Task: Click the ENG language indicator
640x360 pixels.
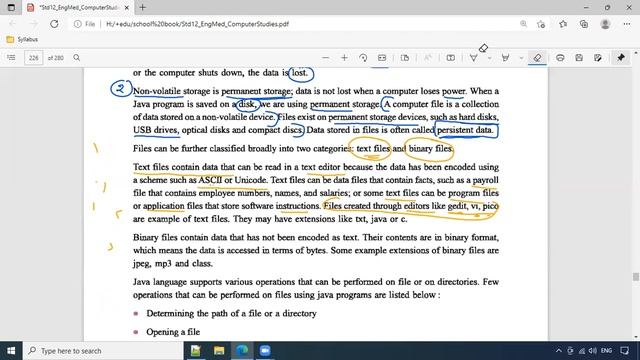Action: click(607, 351)
